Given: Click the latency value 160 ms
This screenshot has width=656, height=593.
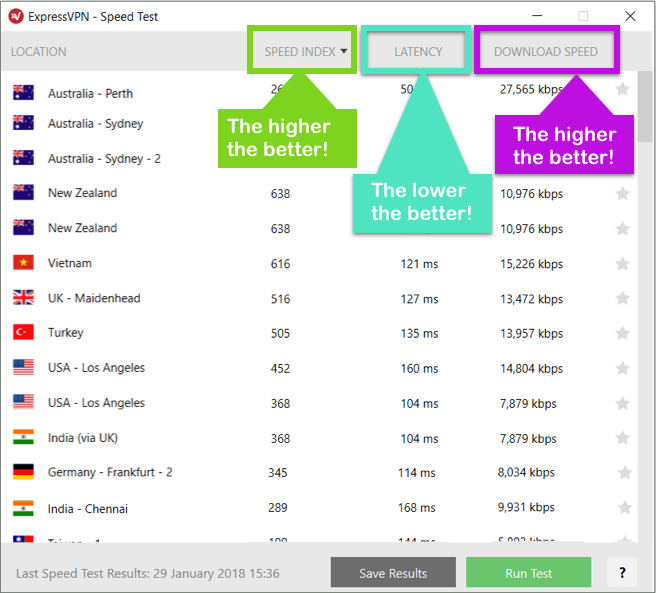Looking at the screenshot, I should (419, 369).
